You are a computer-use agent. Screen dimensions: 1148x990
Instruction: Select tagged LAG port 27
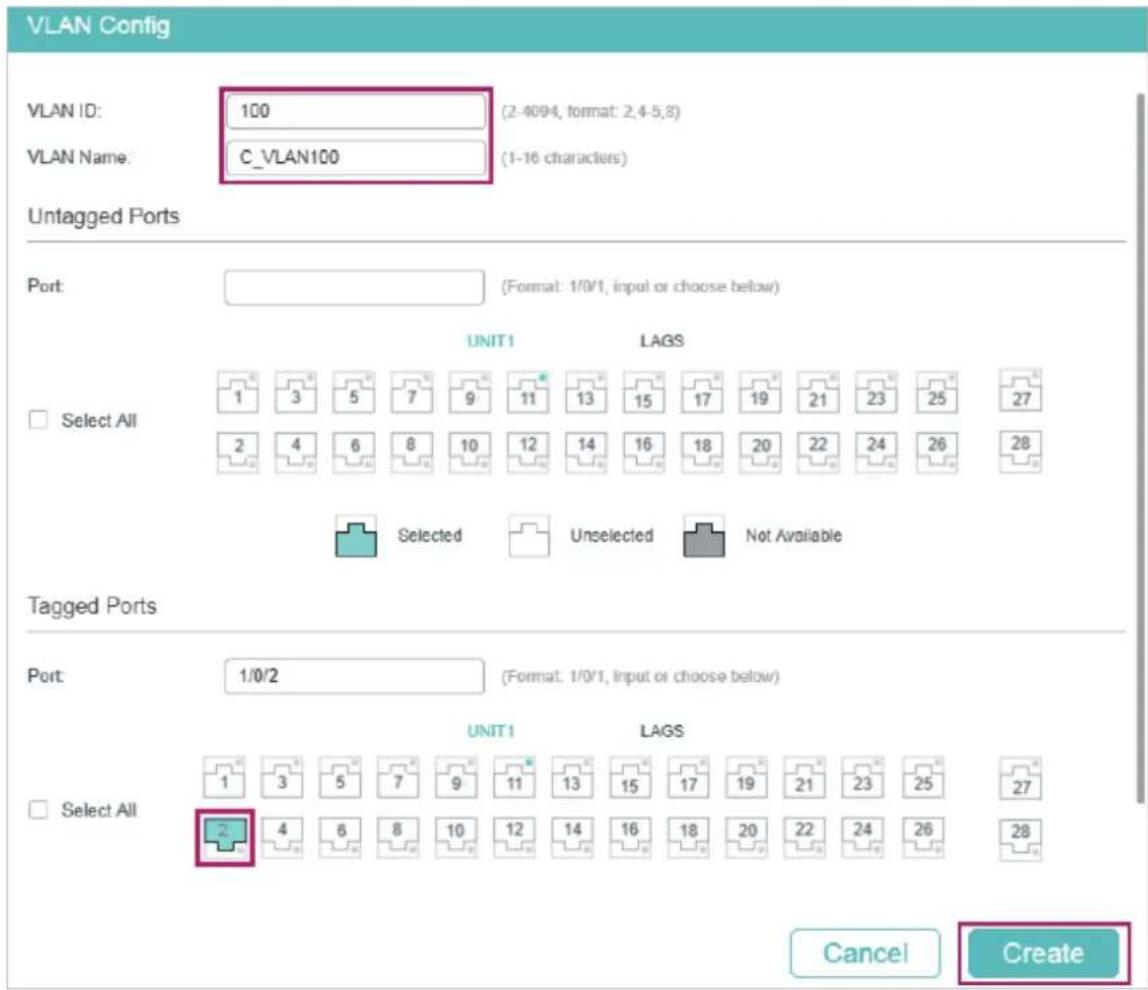pyautogui.click(x=1021, y=779)
